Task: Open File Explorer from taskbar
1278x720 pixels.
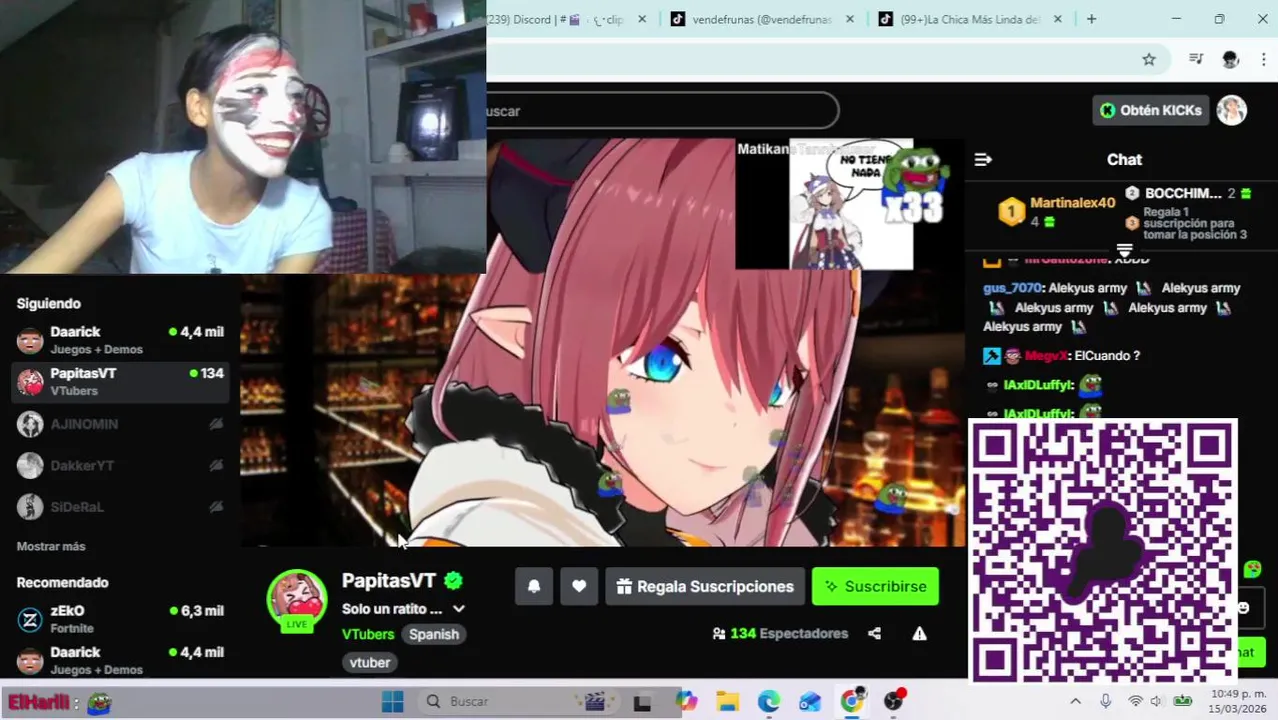Action: (727, 702)
